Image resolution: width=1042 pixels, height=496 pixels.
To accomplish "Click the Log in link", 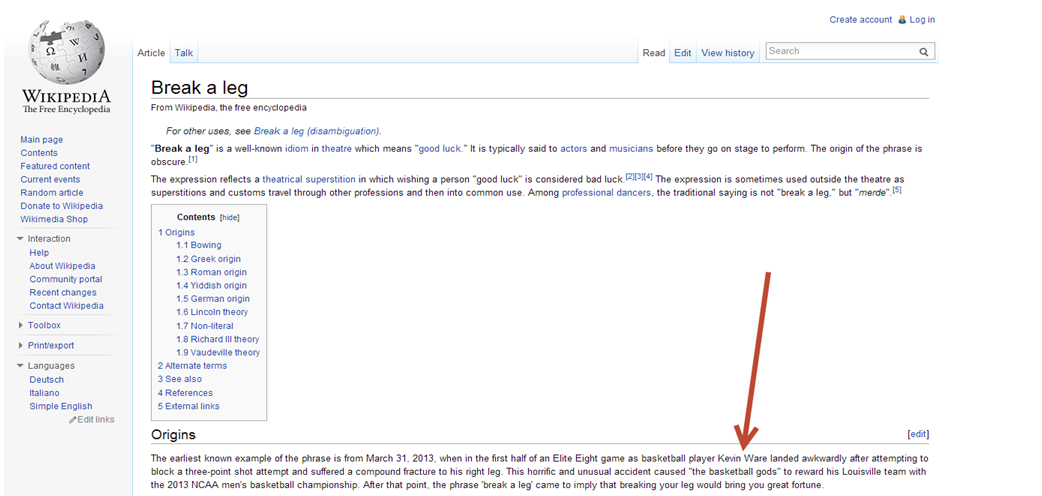I will 922,20.
